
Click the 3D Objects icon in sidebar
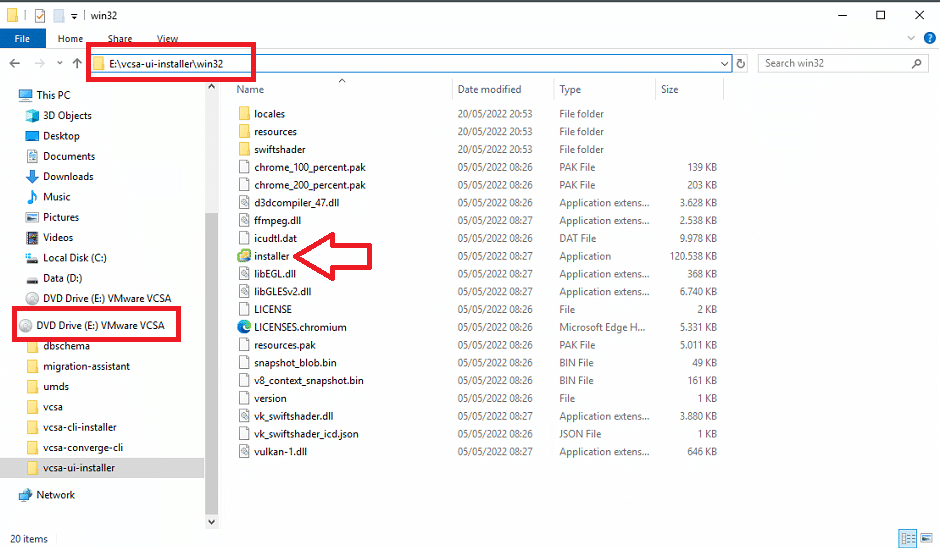(32, 116)
